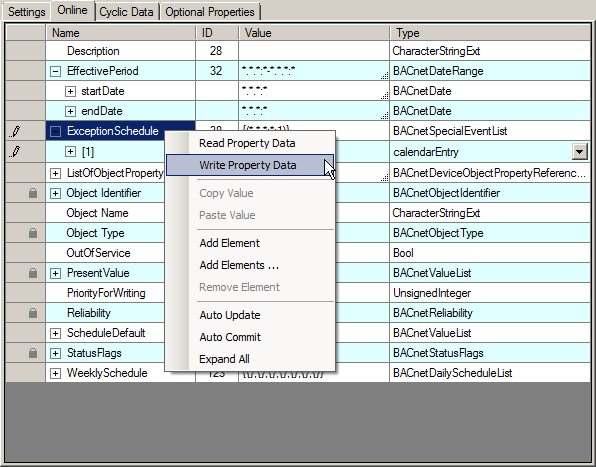Viewport: 596px width, 467px height.
Task: Click lock icon on Reliability row
Action: [33, 313]
